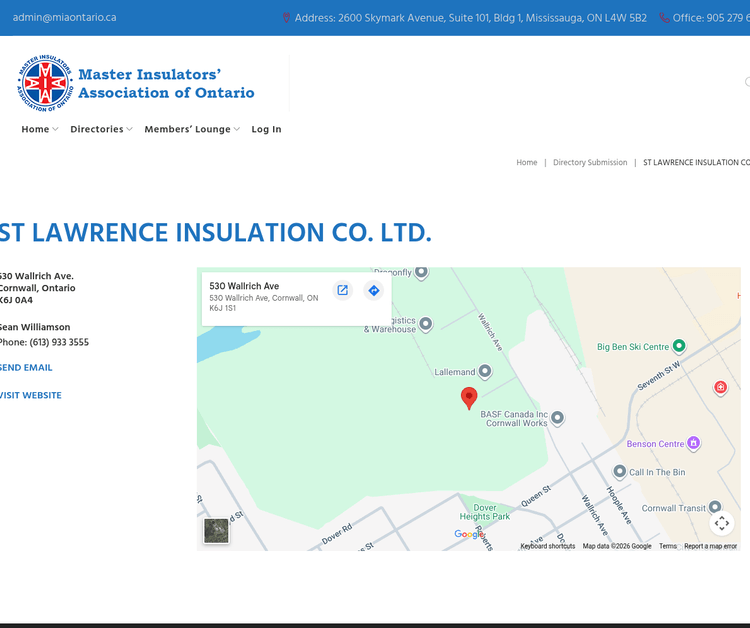Expand the Home menu chevron
Viewport: 750px width, 628px height.
pyautogui.click(x=55, y=129)
